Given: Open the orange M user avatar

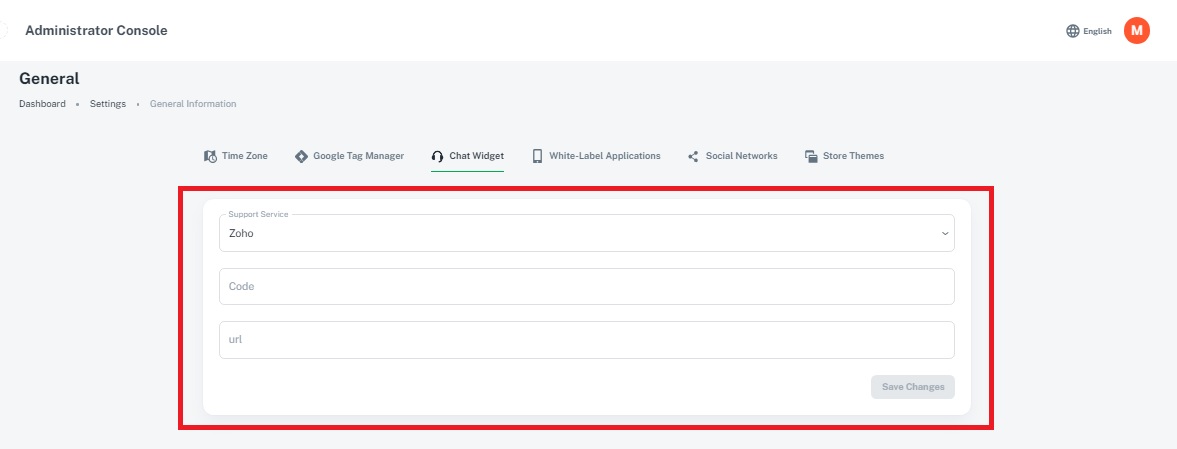Looking at the screenshot, I should [1136, 31].
